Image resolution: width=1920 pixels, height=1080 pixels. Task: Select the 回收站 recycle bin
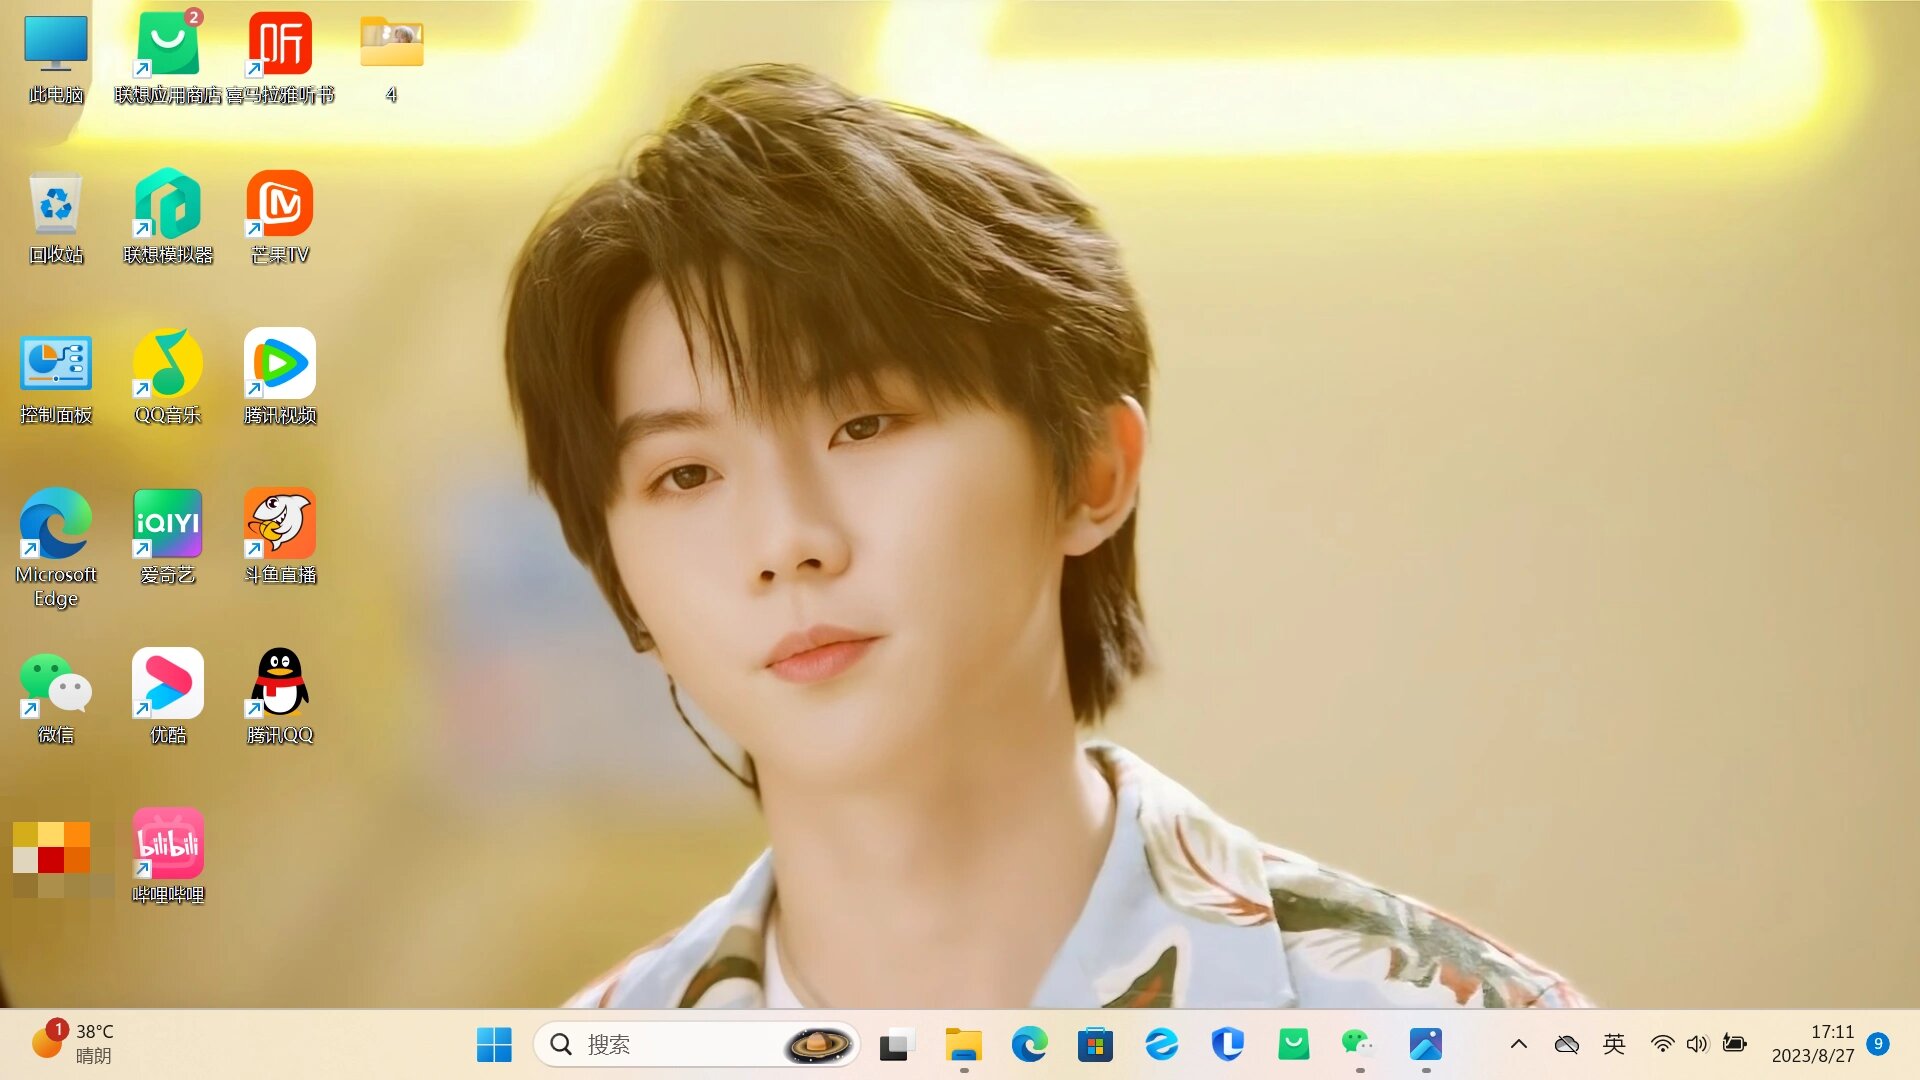(x=56, y=218)
